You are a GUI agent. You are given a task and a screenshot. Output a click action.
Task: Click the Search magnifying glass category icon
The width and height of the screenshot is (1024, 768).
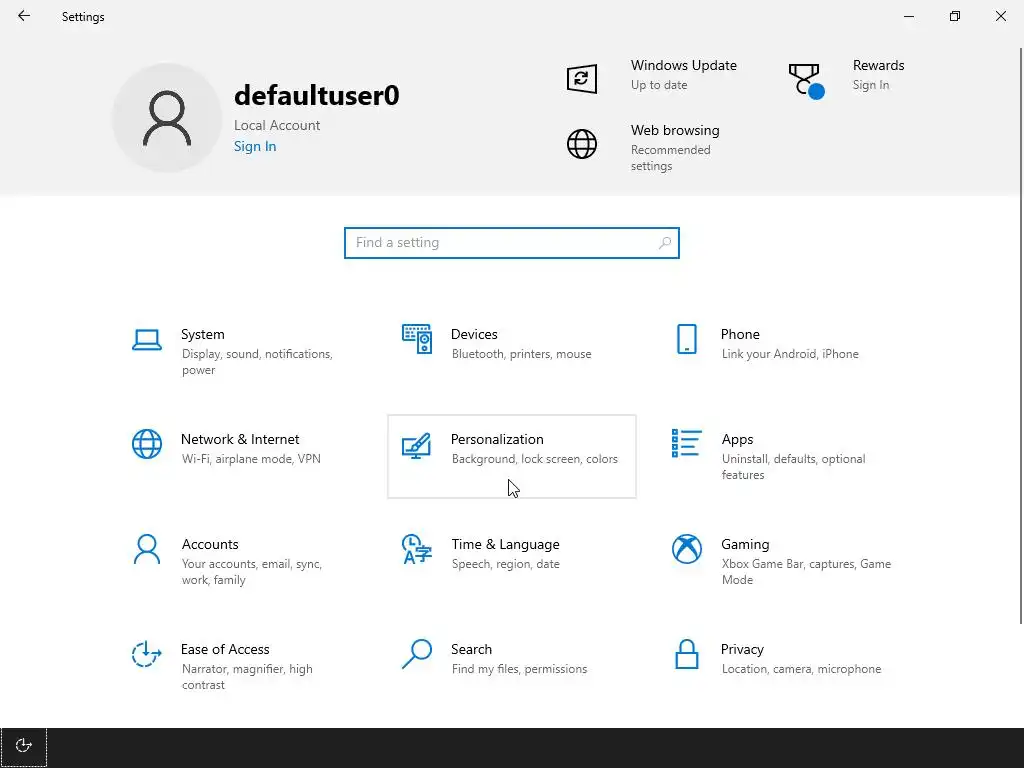pos(417,654)
